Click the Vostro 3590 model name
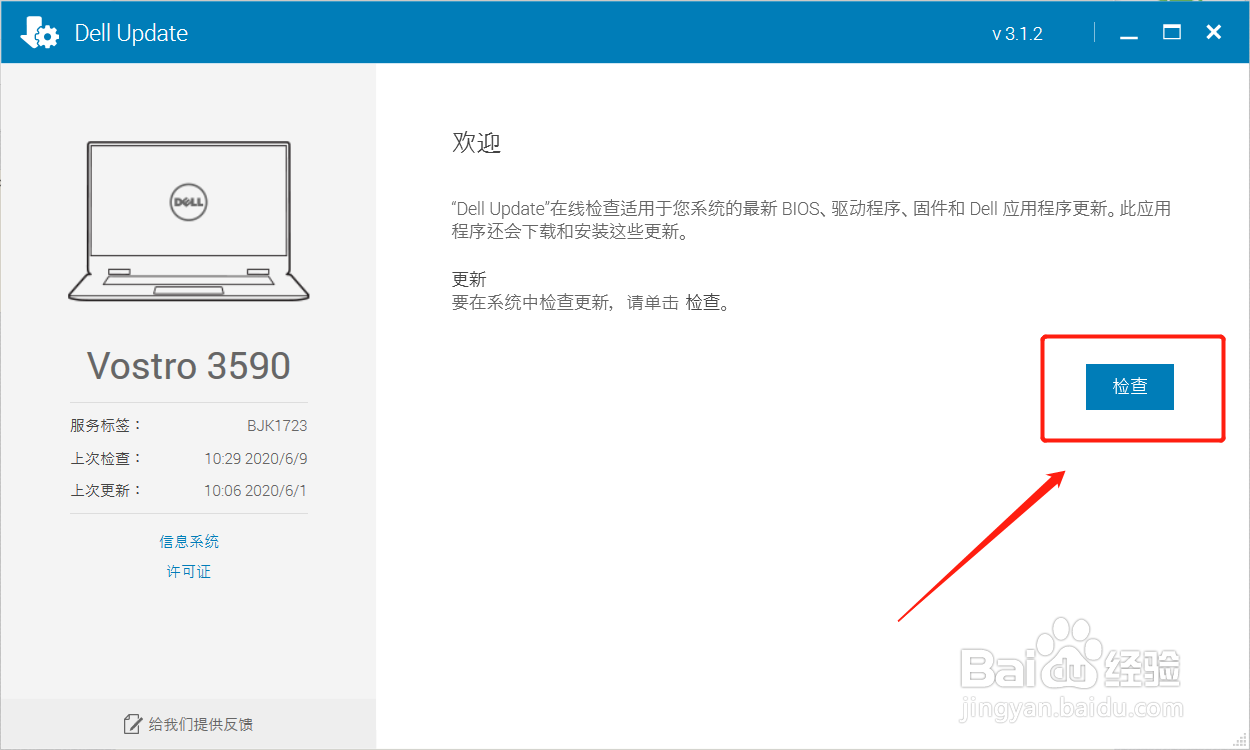Image resolution: width=1250 pixels, height=750 pixels. pos(189,366)
